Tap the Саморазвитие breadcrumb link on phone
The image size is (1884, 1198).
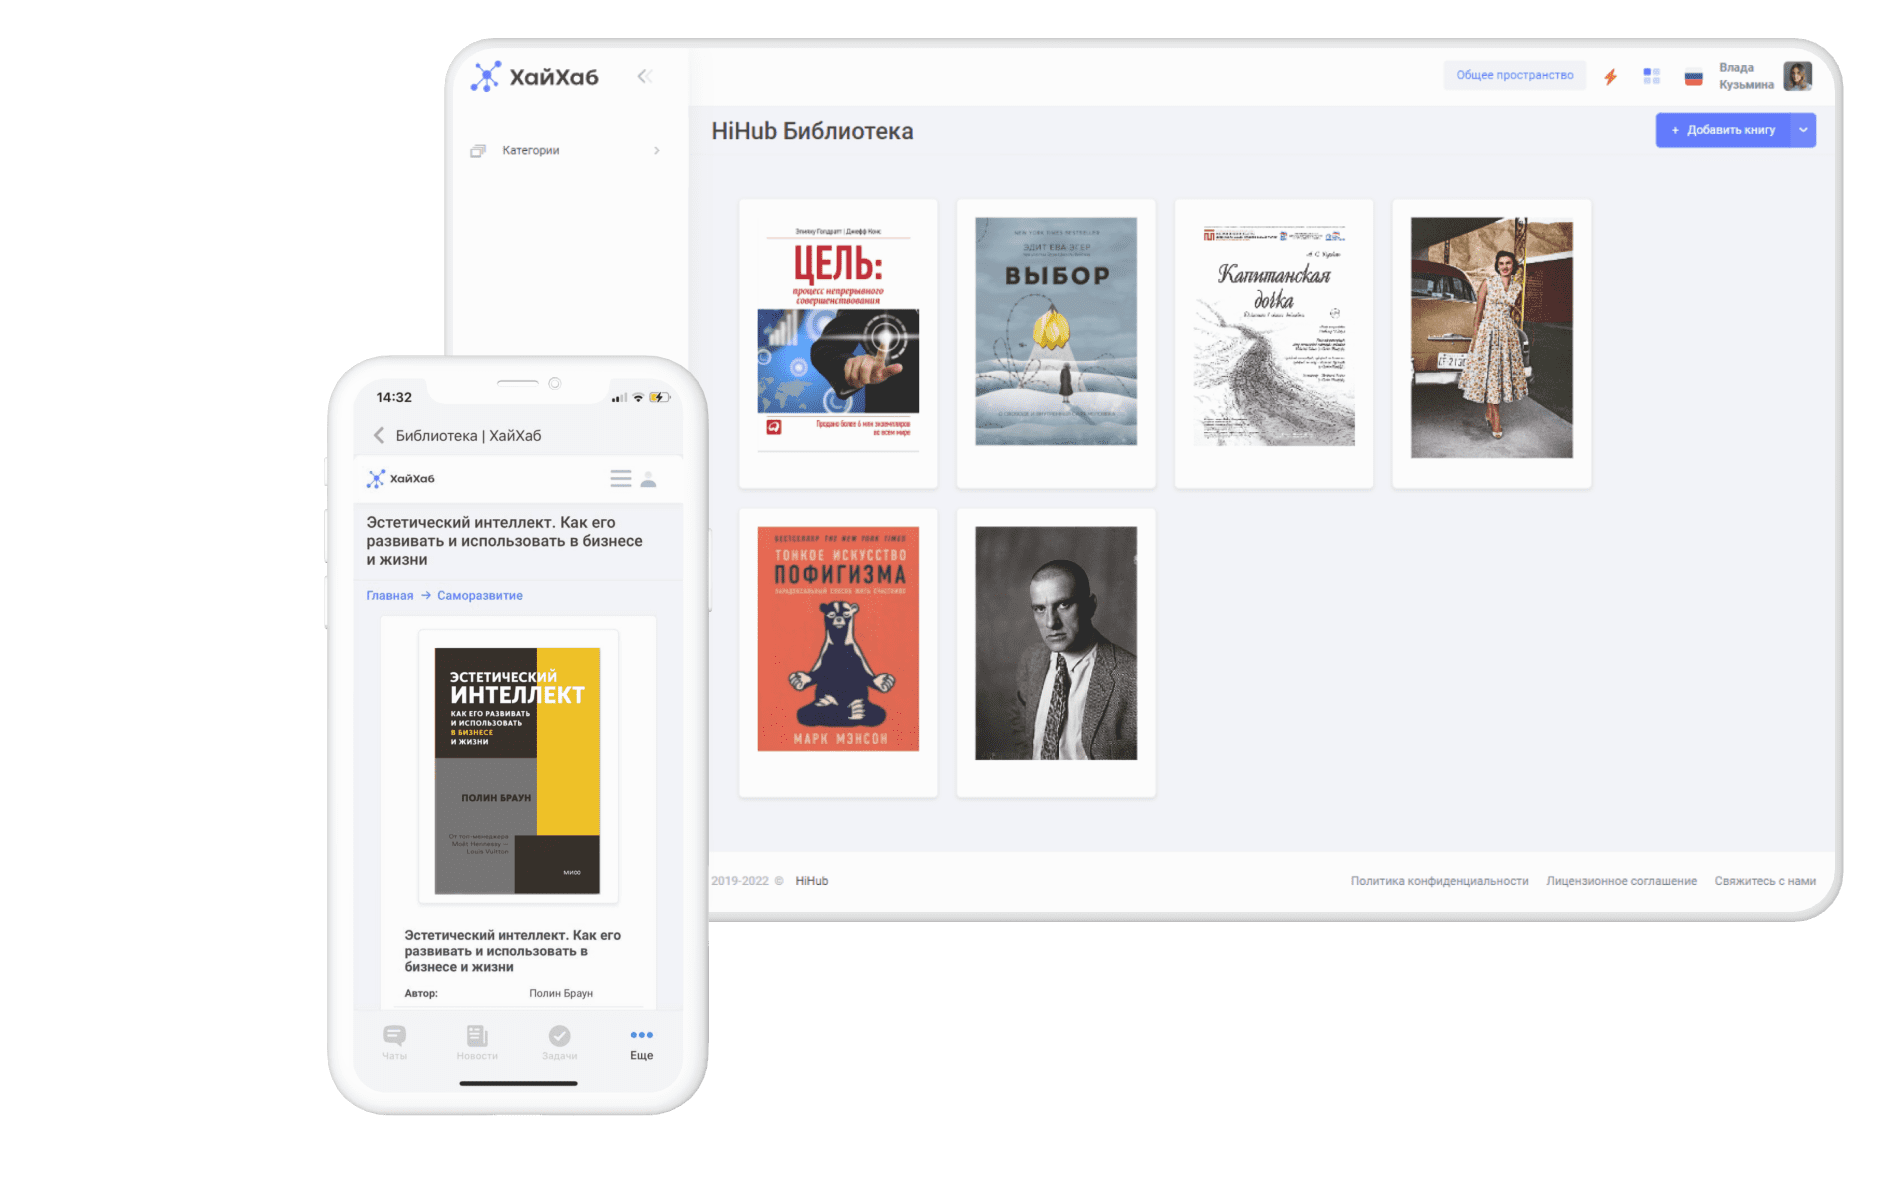click(x=480, y=595)
